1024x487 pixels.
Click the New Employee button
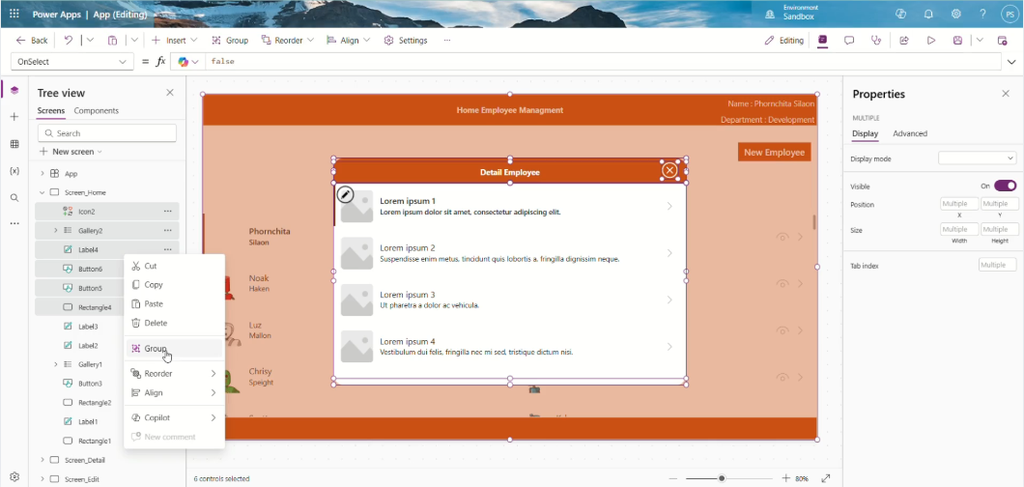(x=774, y=152)
